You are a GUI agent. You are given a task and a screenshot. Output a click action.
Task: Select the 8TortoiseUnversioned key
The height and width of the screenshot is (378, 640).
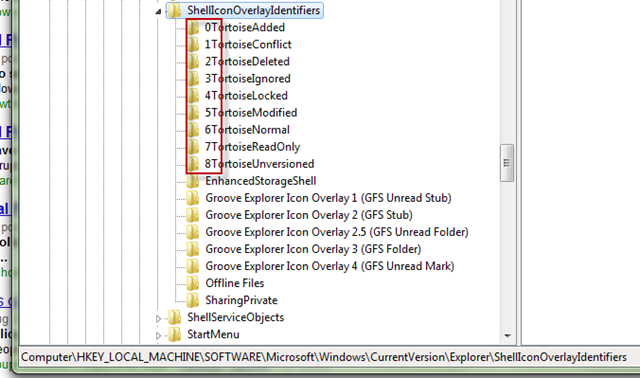click(259, 164)
